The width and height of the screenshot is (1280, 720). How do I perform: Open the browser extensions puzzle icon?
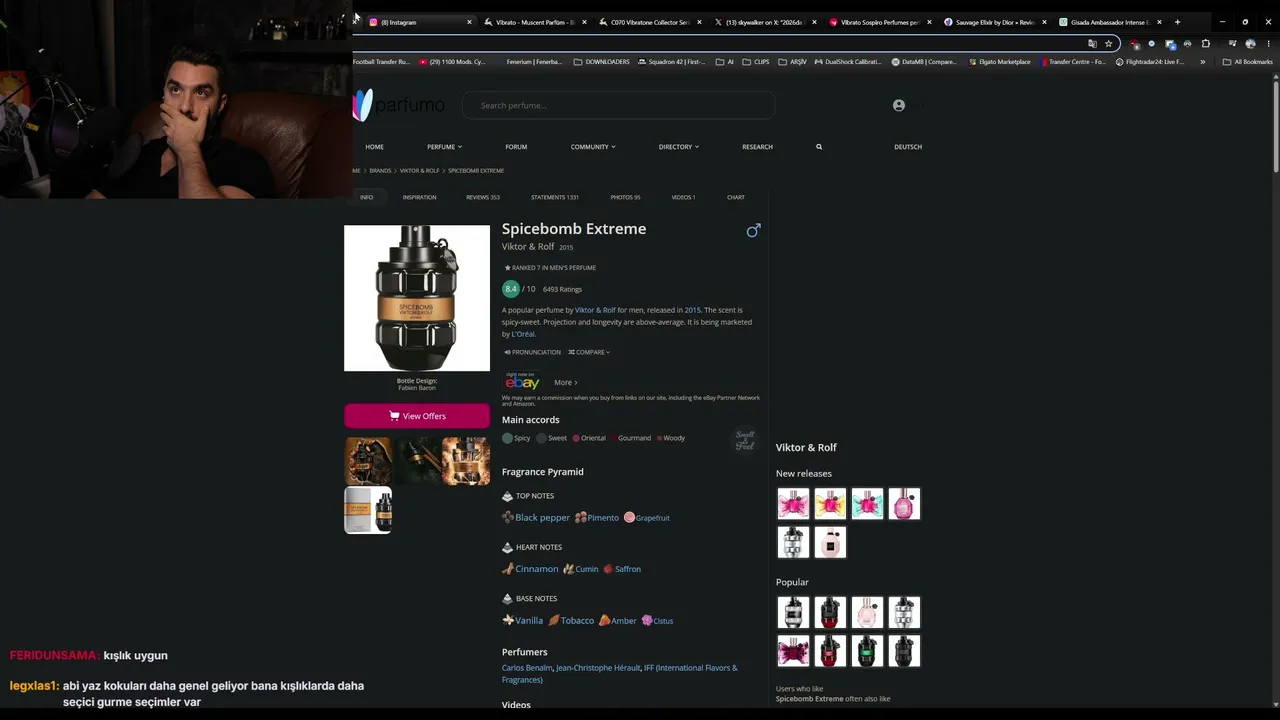coord(1205,44)
